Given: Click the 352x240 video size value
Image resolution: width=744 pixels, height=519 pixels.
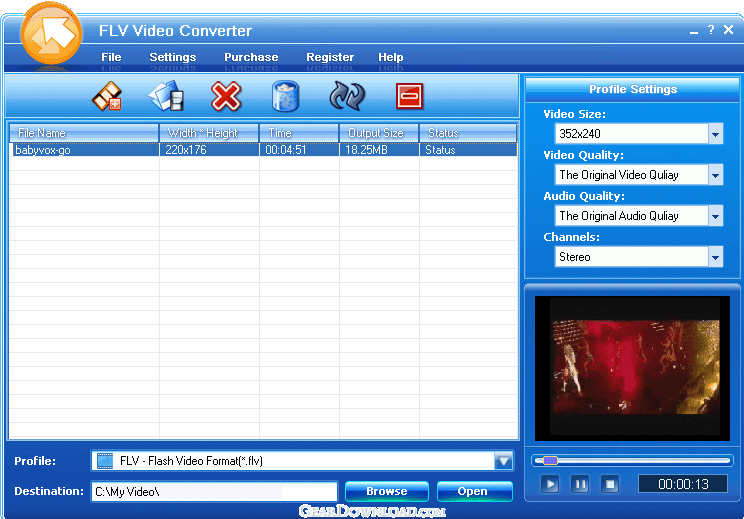Looking at the screenshot, I should [580, 134].
